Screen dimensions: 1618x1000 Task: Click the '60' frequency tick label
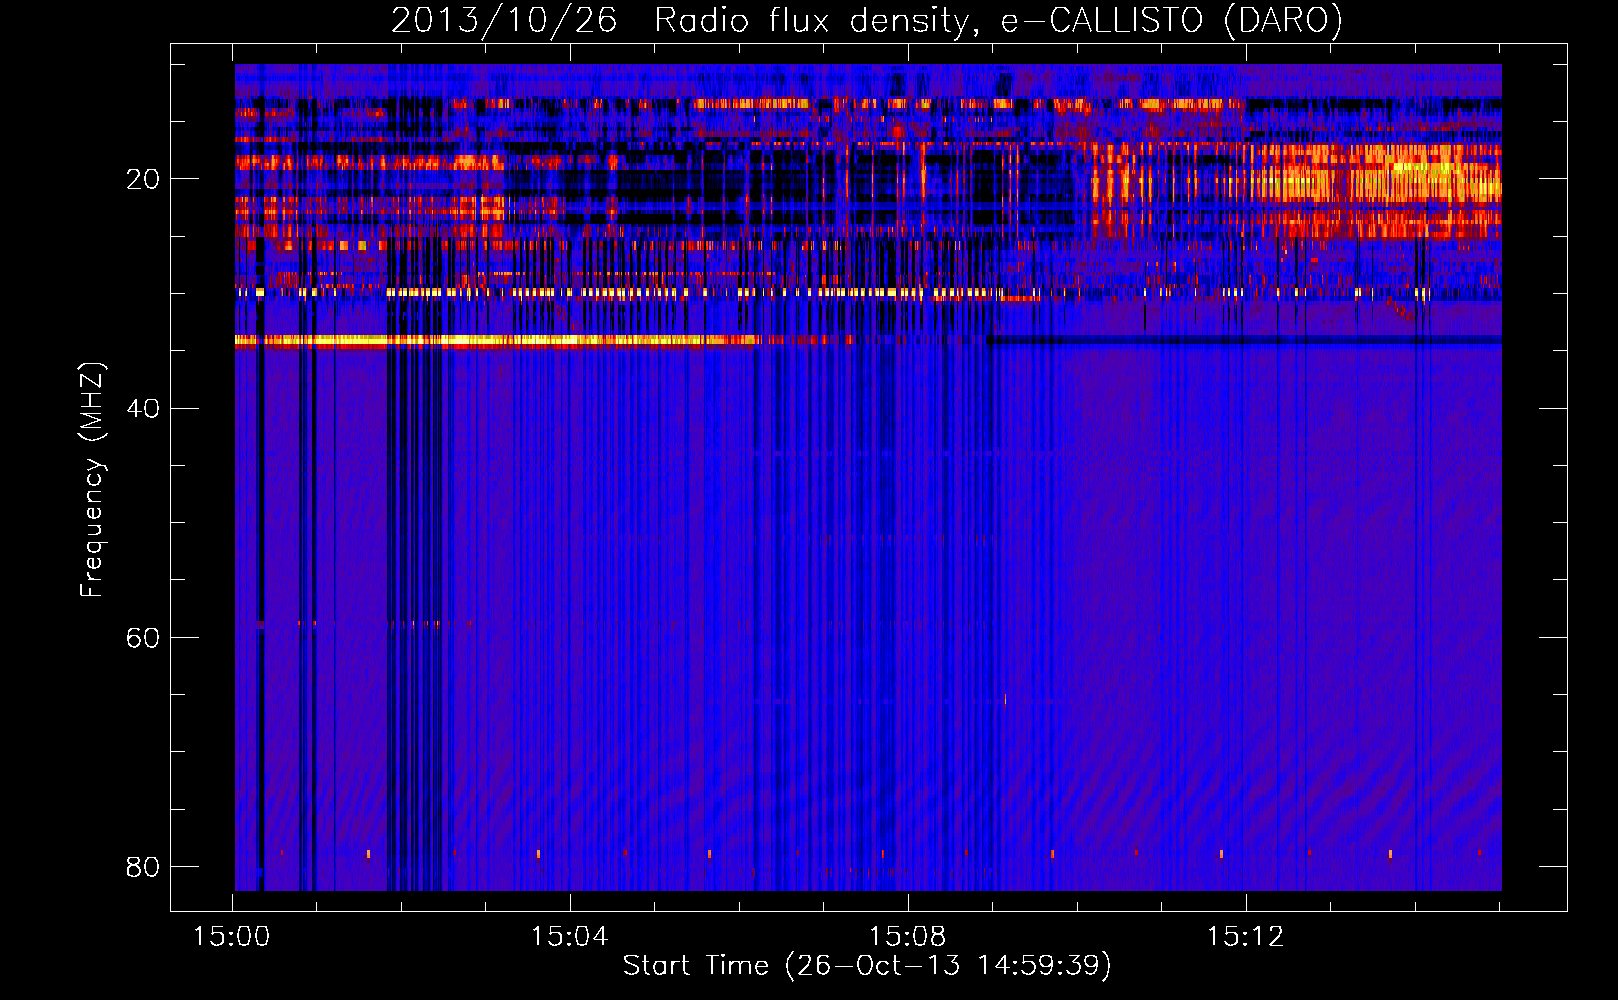[143, 637]
